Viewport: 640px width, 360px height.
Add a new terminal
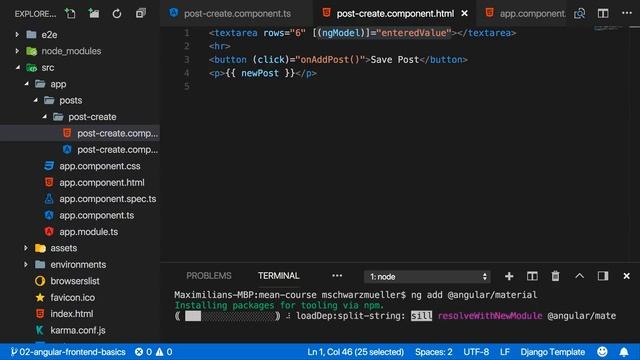point(509,276)
